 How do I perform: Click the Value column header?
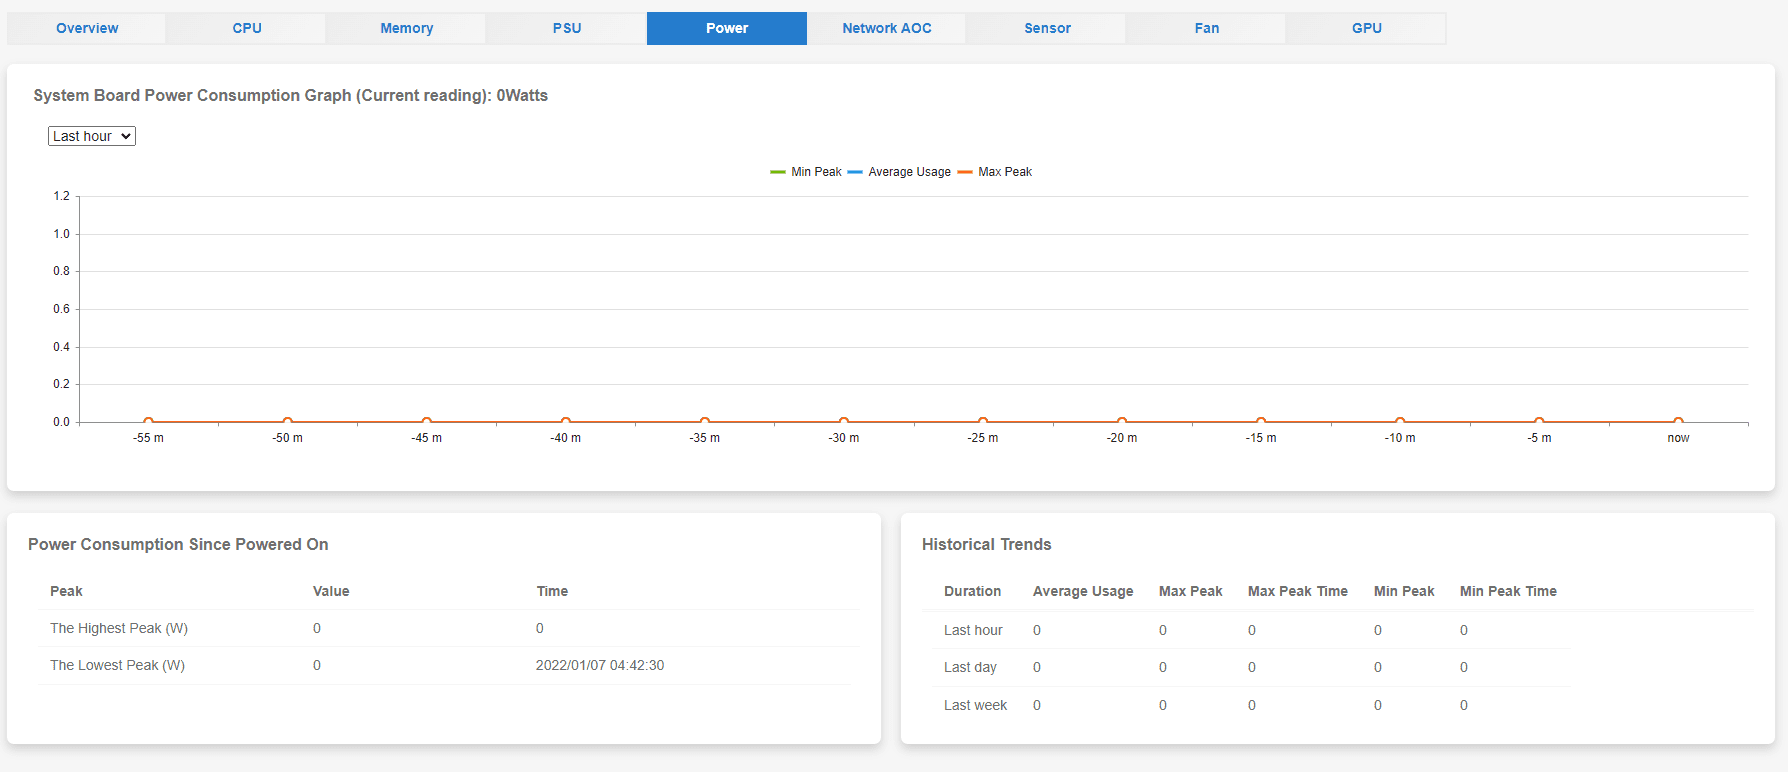coord(331,591)
